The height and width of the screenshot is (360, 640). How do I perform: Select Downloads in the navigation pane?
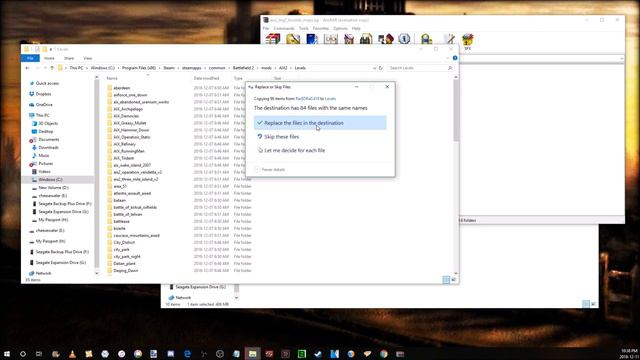click(49, 147)
